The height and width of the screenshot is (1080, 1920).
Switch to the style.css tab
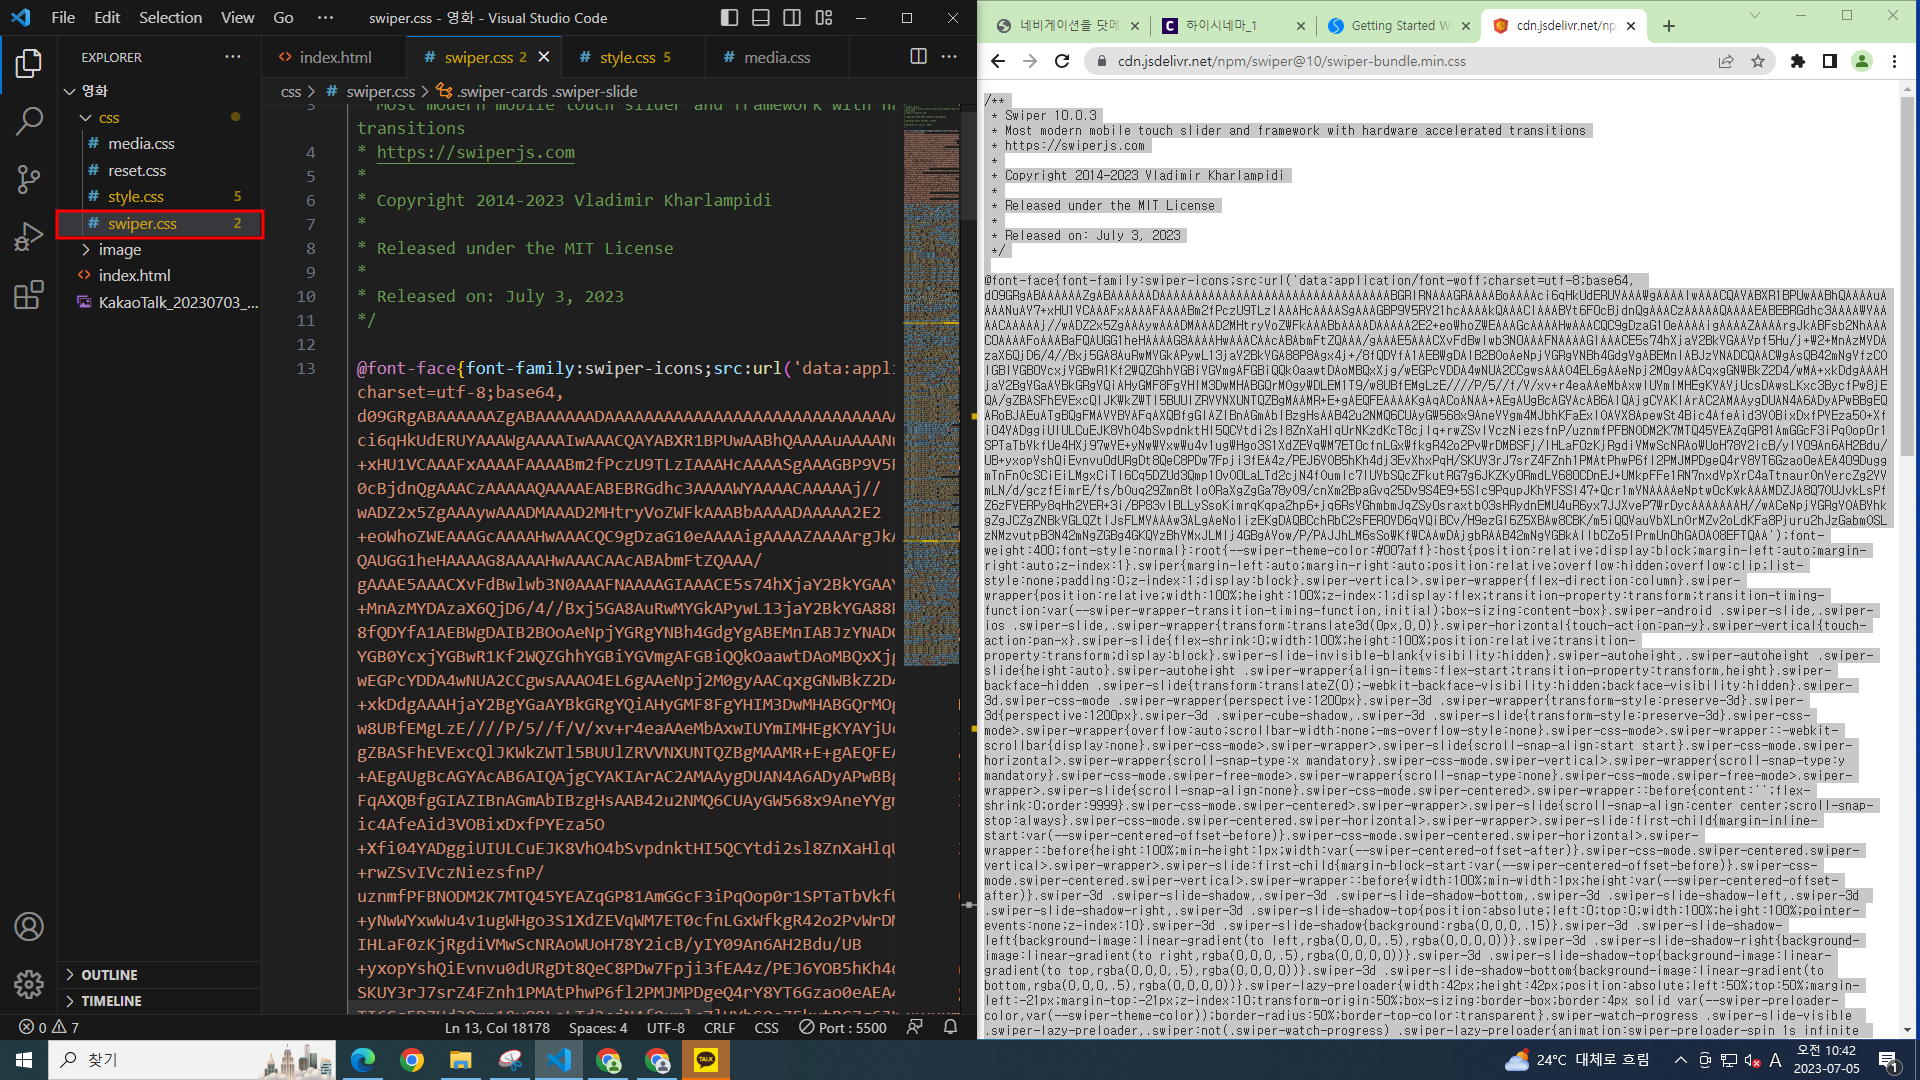click(x=627, y=57)
